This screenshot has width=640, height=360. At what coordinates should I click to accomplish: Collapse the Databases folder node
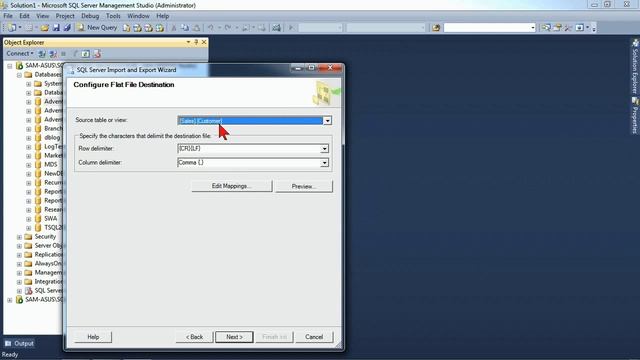pos(19,75)
